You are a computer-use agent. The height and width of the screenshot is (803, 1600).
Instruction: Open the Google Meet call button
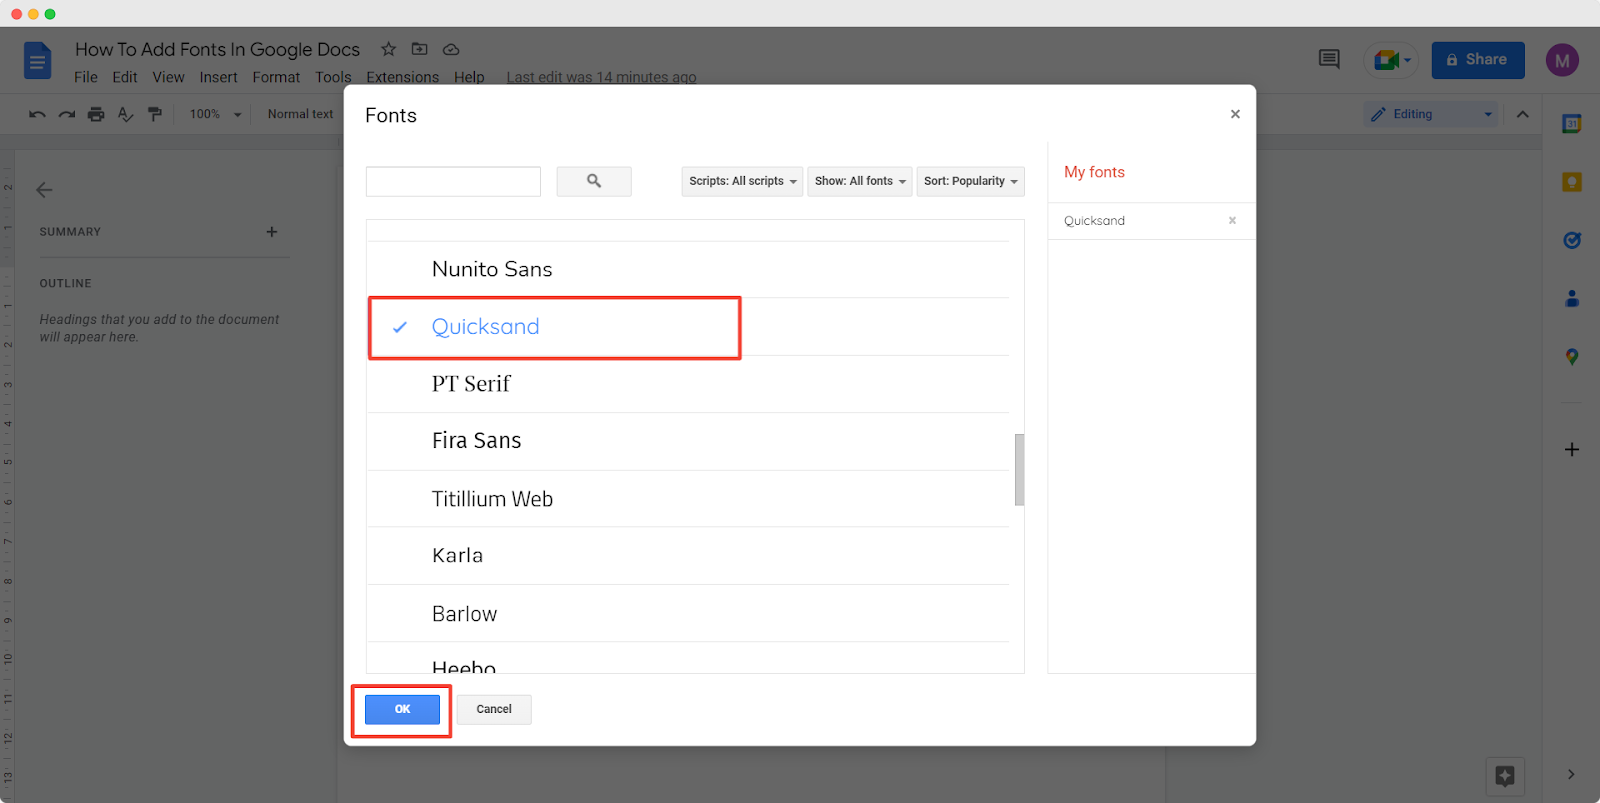coord(1391,60)
